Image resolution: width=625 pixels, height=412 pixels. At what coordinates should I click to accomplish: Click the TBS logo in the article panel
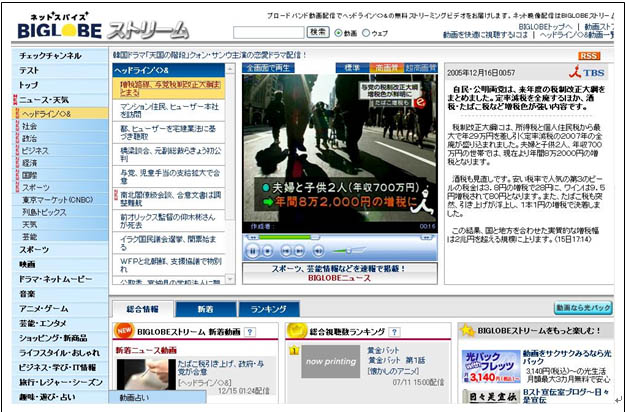tap(587, 73)
